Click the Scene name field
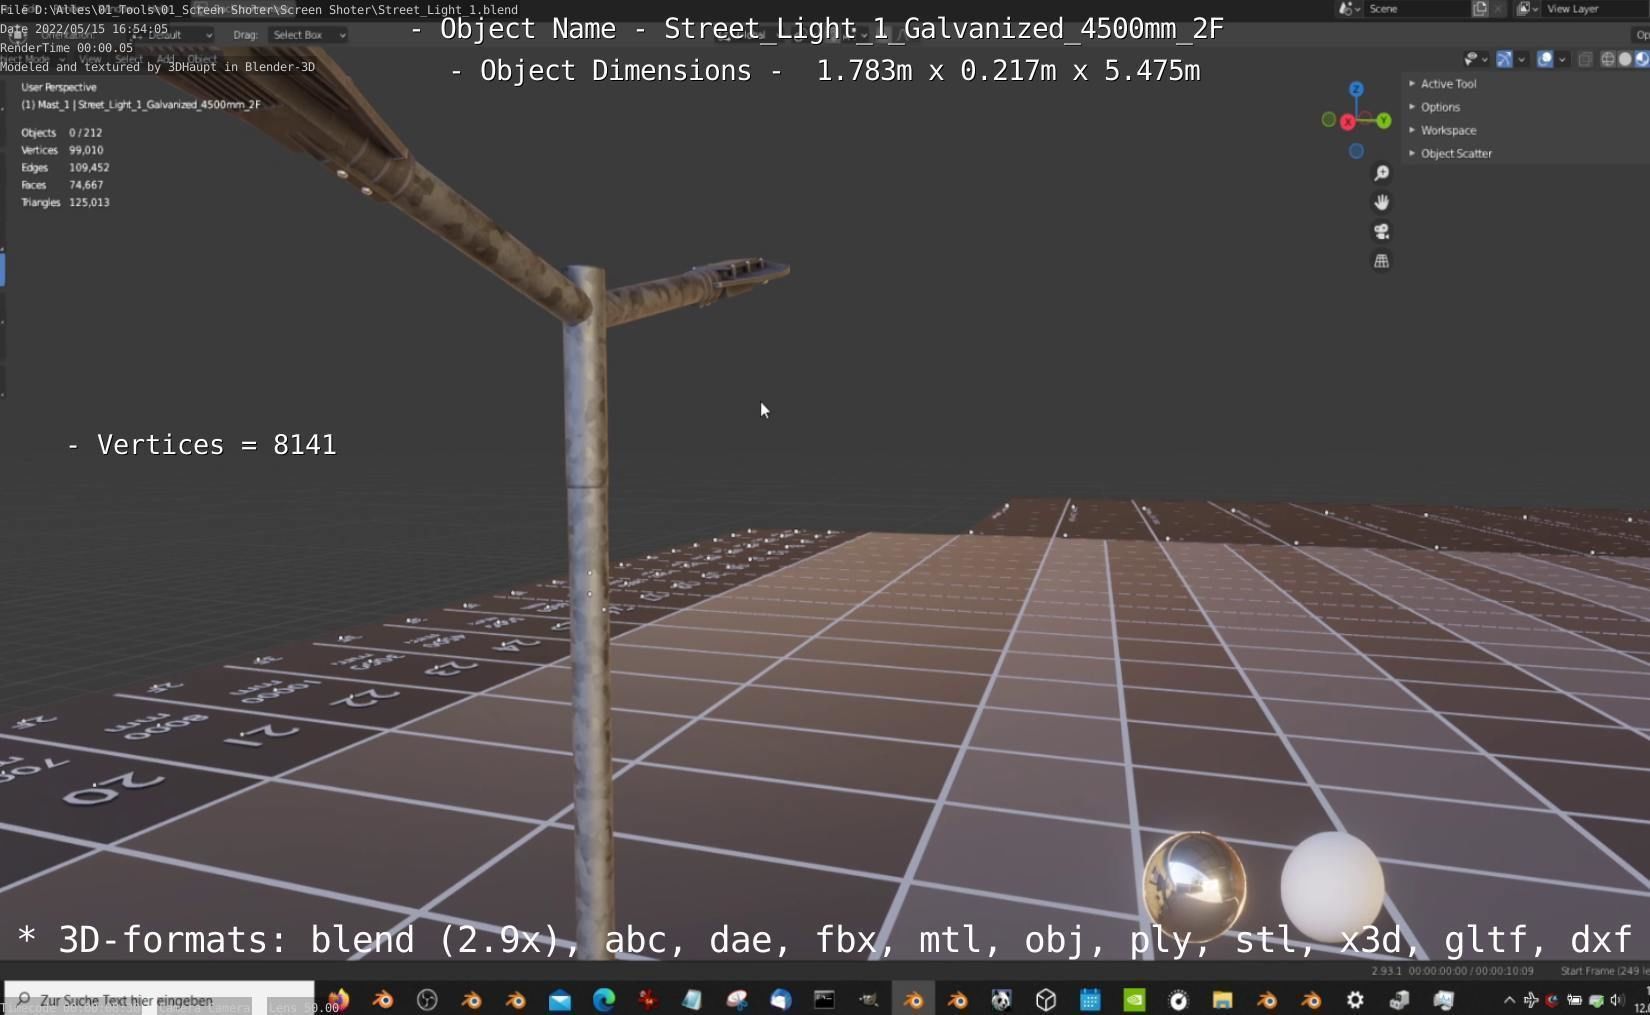 click(x=1417, y=8)
